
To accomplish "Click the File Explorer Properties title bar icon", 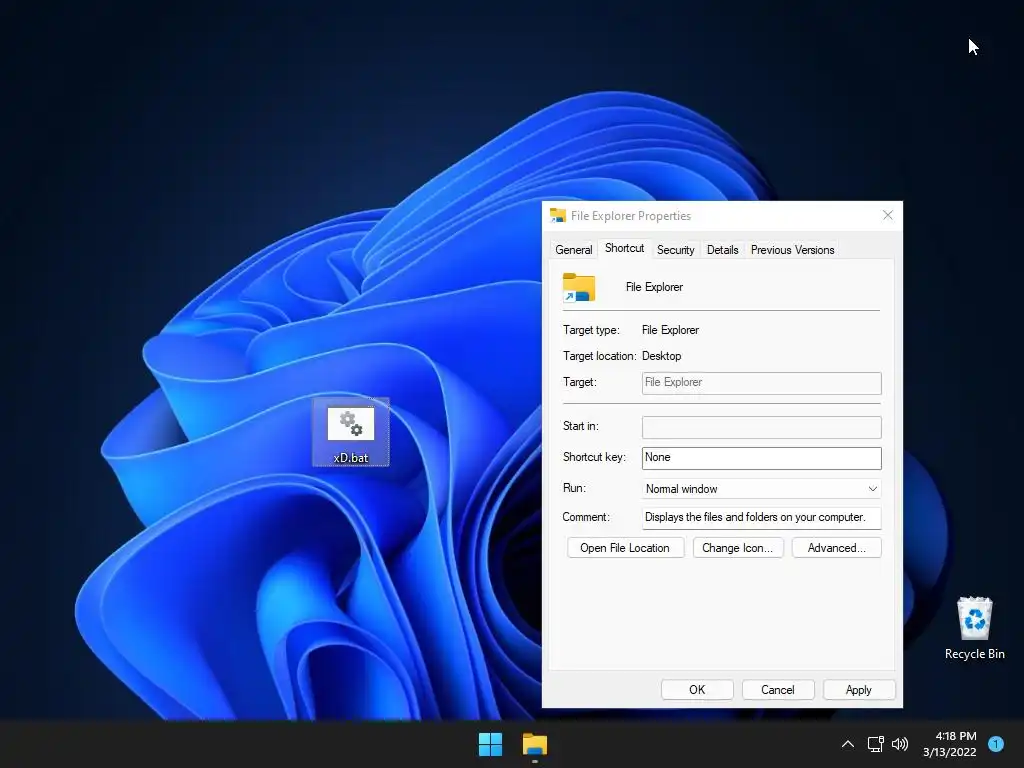I will [558, 216].
